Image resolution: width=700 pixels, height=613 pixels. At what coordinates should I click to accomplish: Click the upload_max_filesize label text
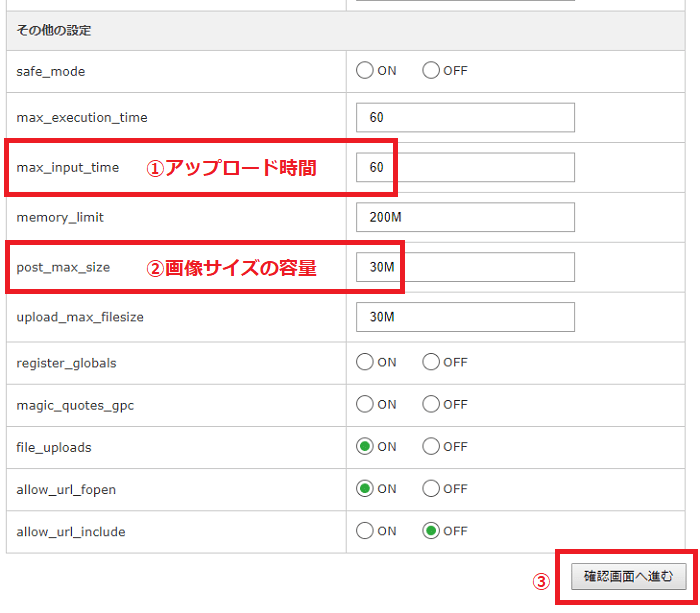click(x=80, y=317)
